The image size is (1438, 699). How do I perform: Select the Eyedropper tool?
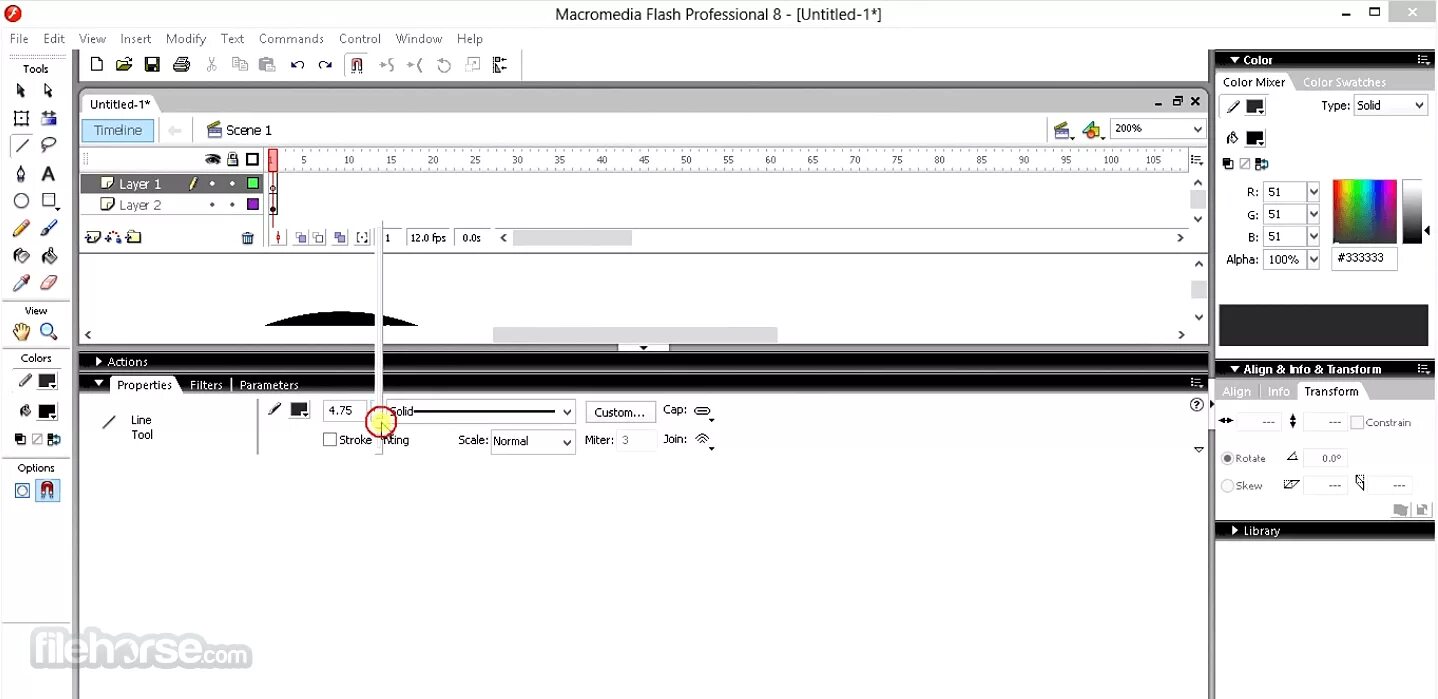coord(21,283)
